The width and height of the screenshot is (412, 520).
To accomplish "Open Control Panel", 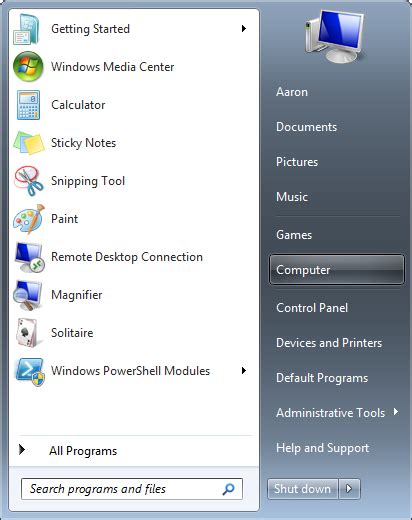I will pyautogui.click(x=312, y=308).
